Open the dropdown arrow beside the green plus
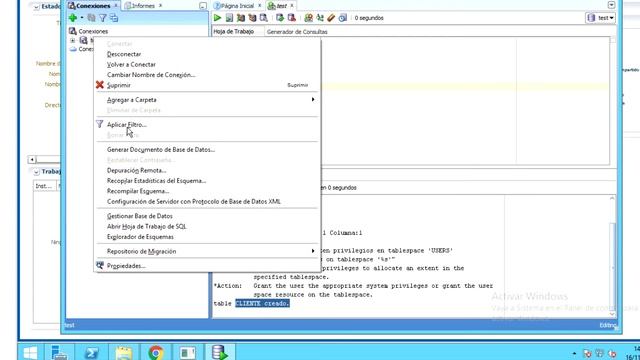640x360 pixels. [82, 18]
